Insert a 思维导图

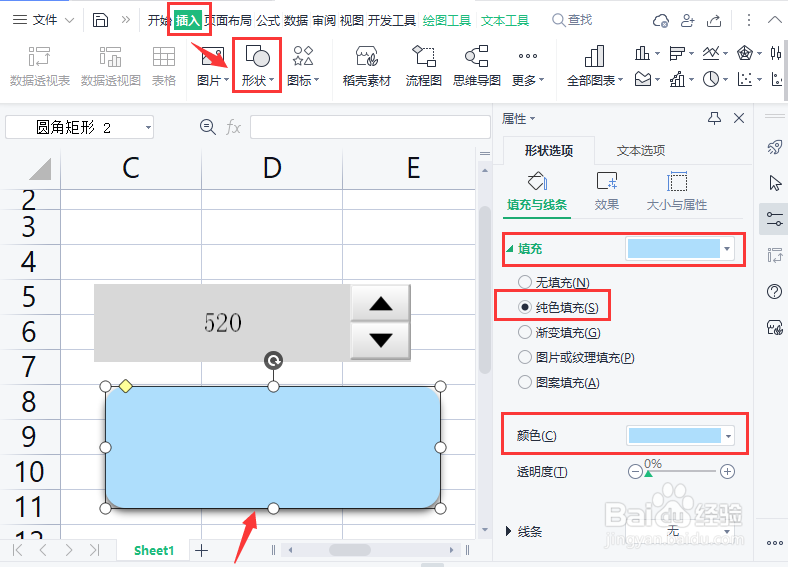coord(476,66)
